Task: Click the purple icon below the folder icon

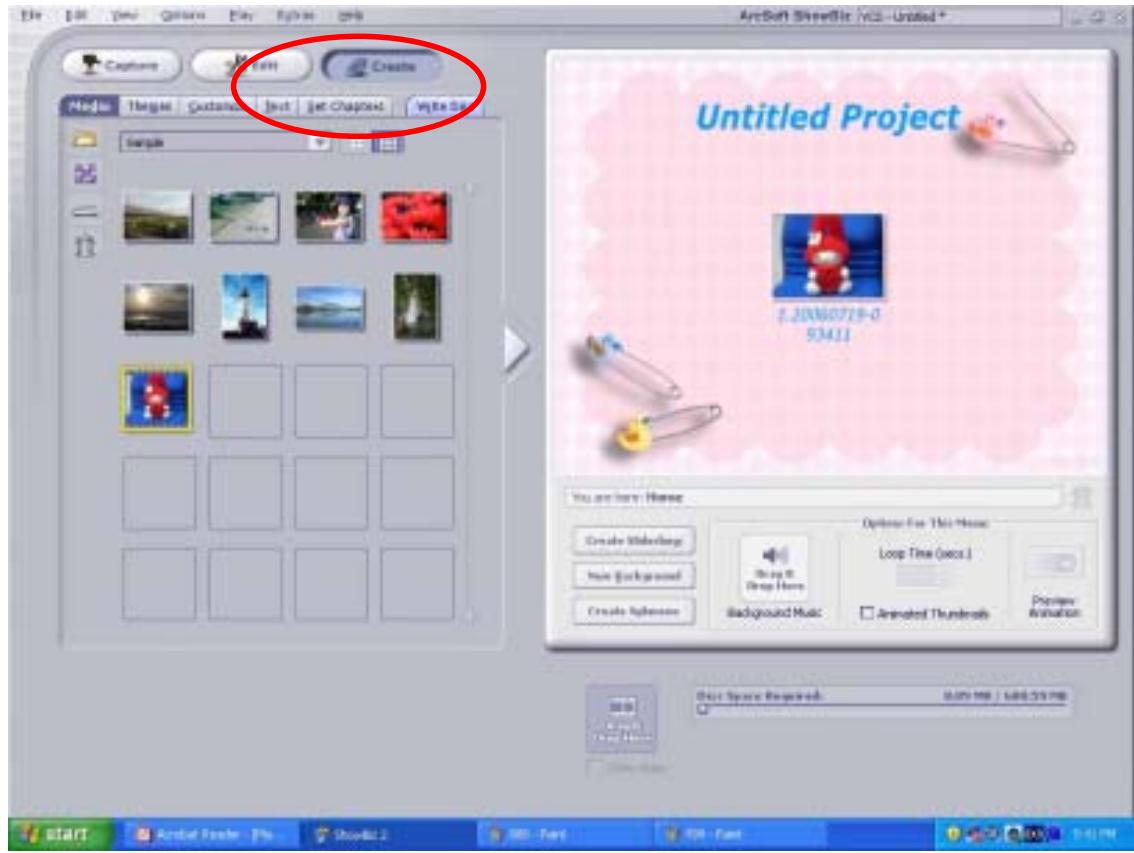Action: point(84,175)
